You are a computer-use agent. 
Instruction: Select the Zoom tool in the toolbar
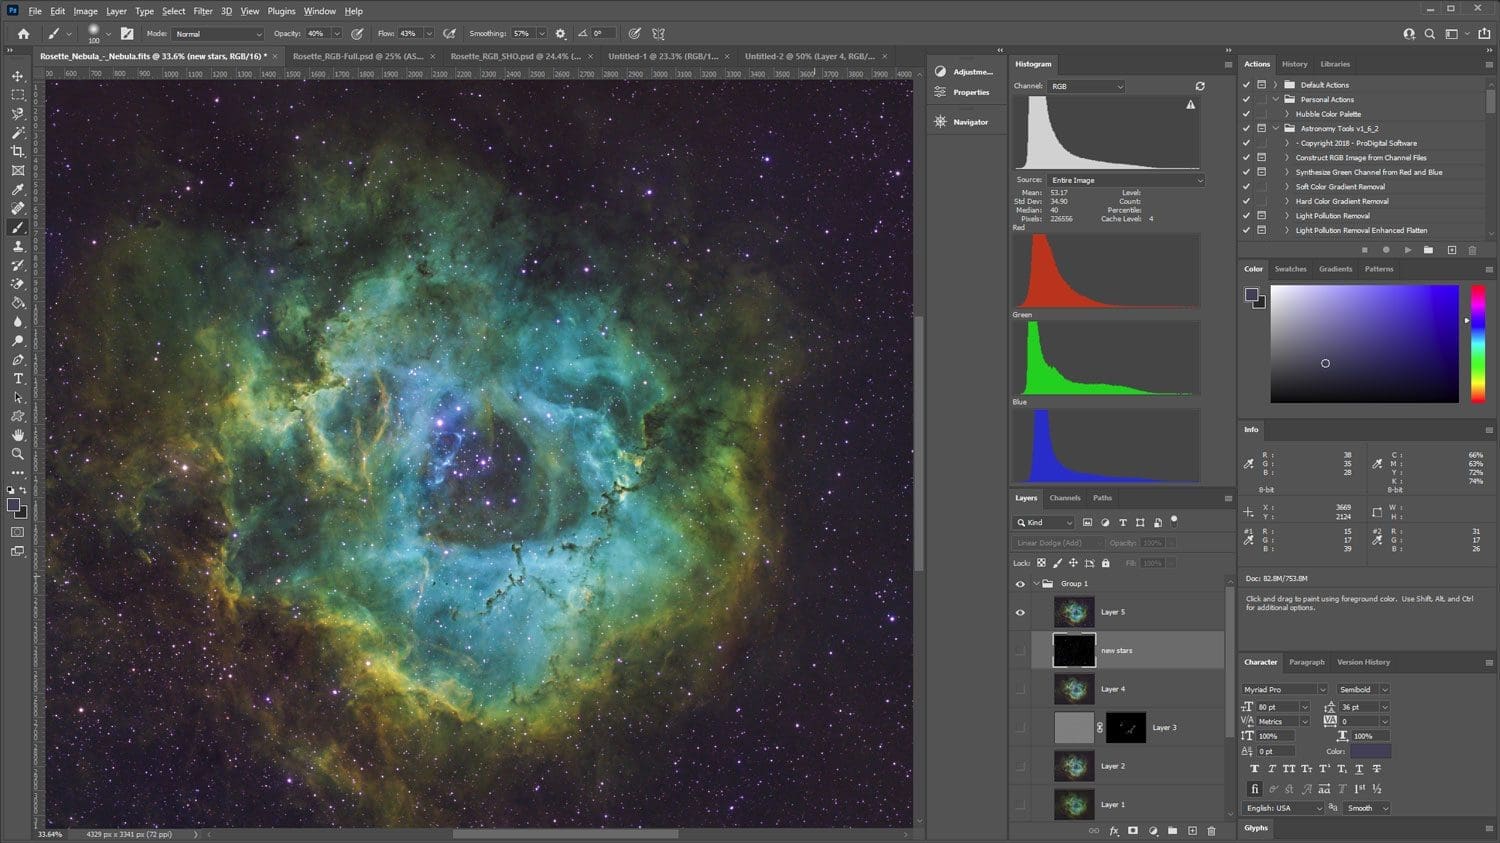tap(17, 454)
